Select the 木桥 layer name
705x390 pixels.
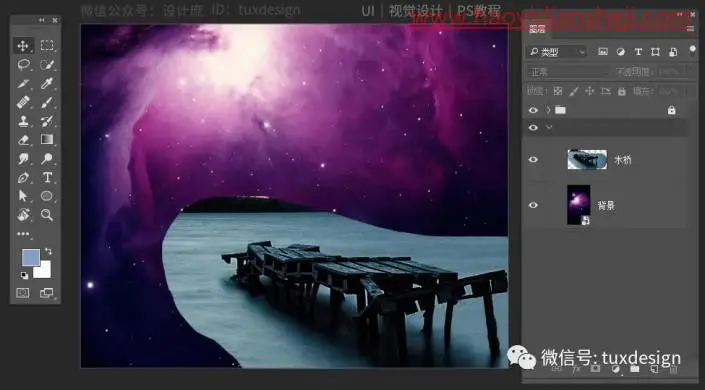tap(622, 160)
